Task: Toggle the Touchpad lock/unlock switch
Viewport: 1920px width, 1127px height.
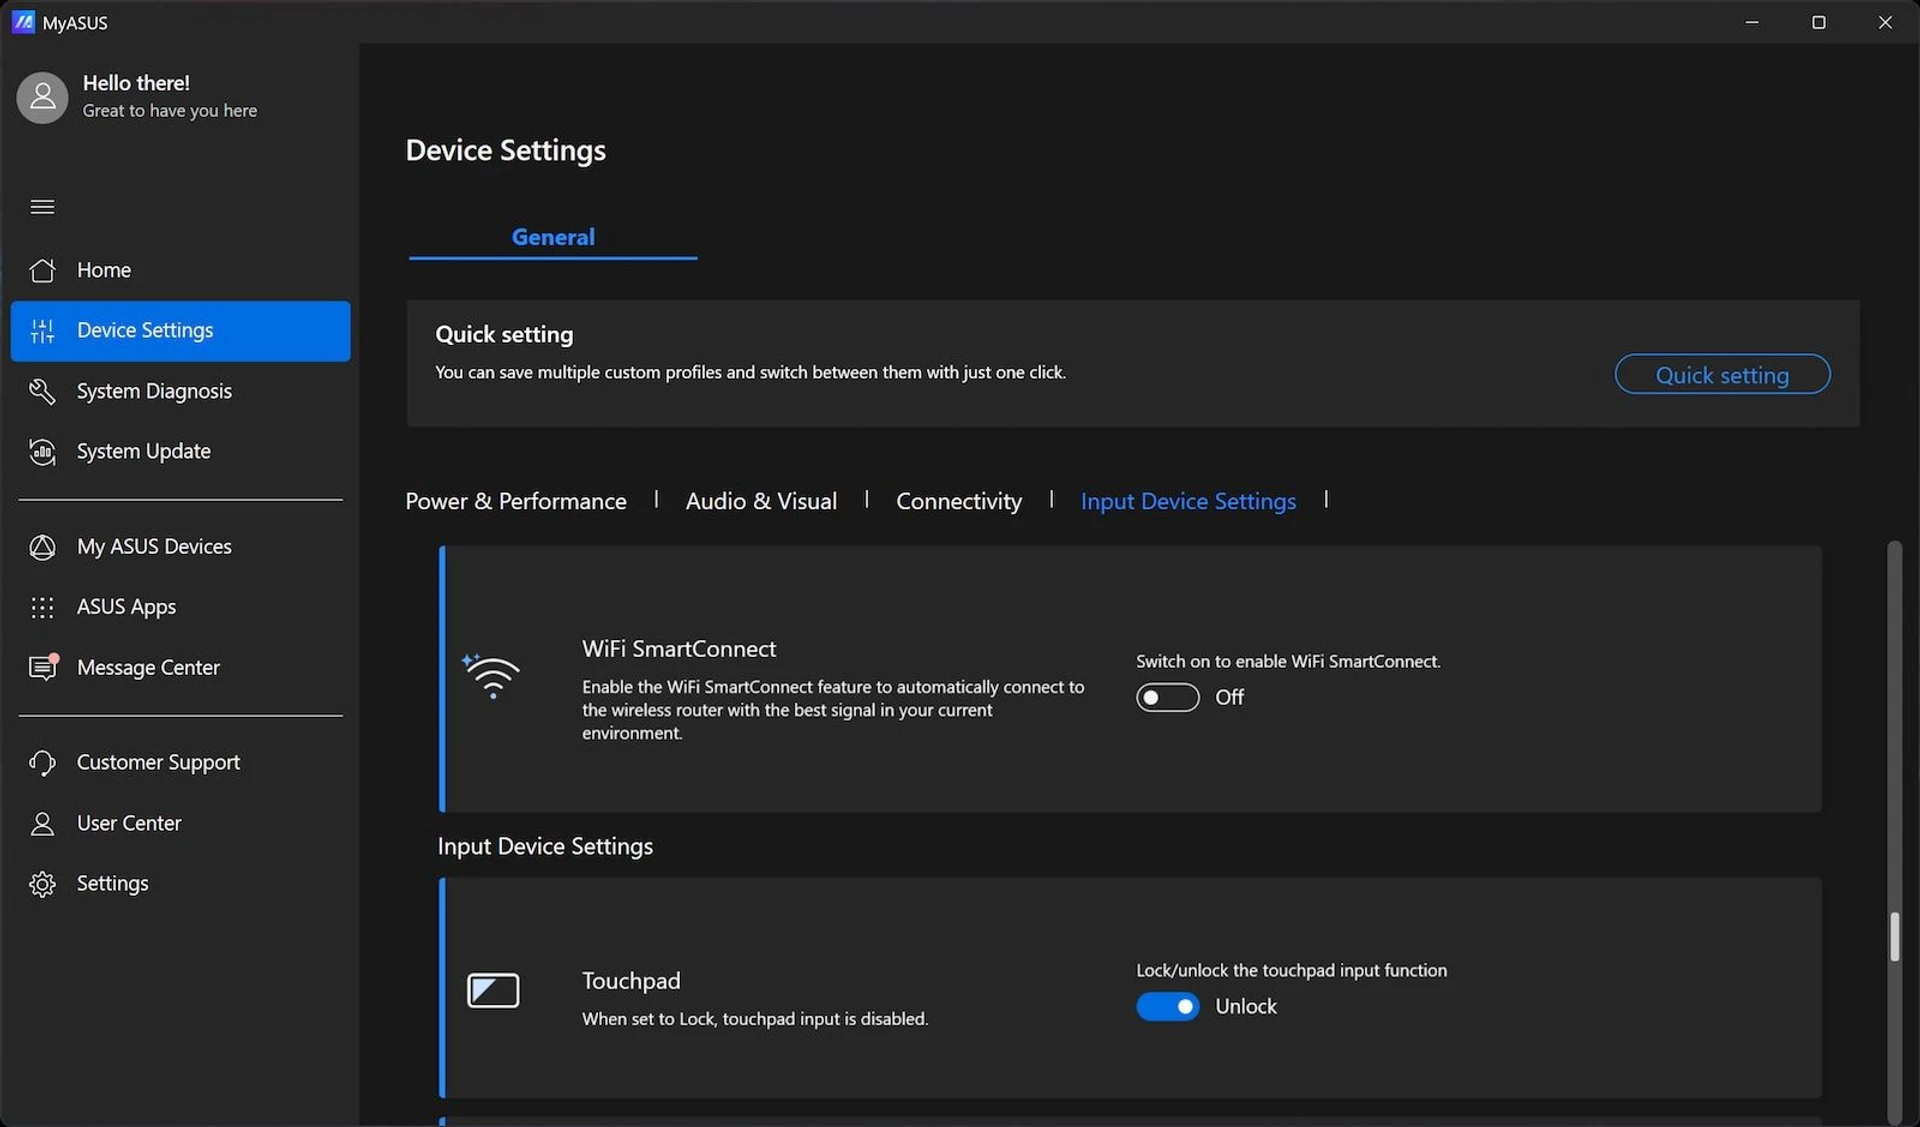Action: pos(1167,1006)
